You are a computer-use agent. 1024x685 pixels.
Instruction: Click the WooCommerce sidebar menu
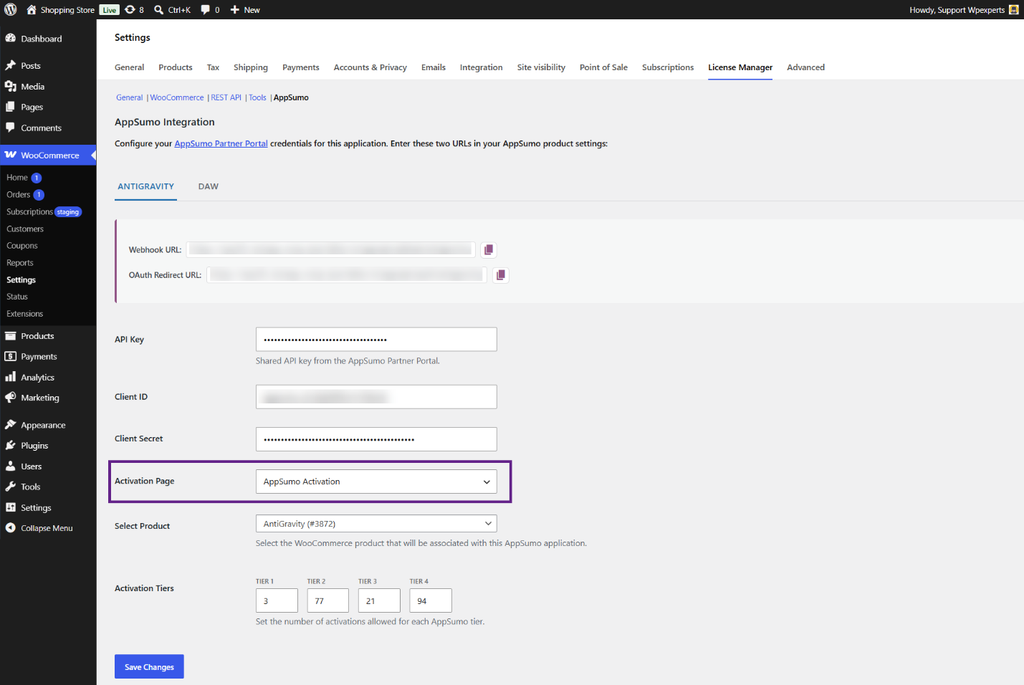click(x=48, y=155)
